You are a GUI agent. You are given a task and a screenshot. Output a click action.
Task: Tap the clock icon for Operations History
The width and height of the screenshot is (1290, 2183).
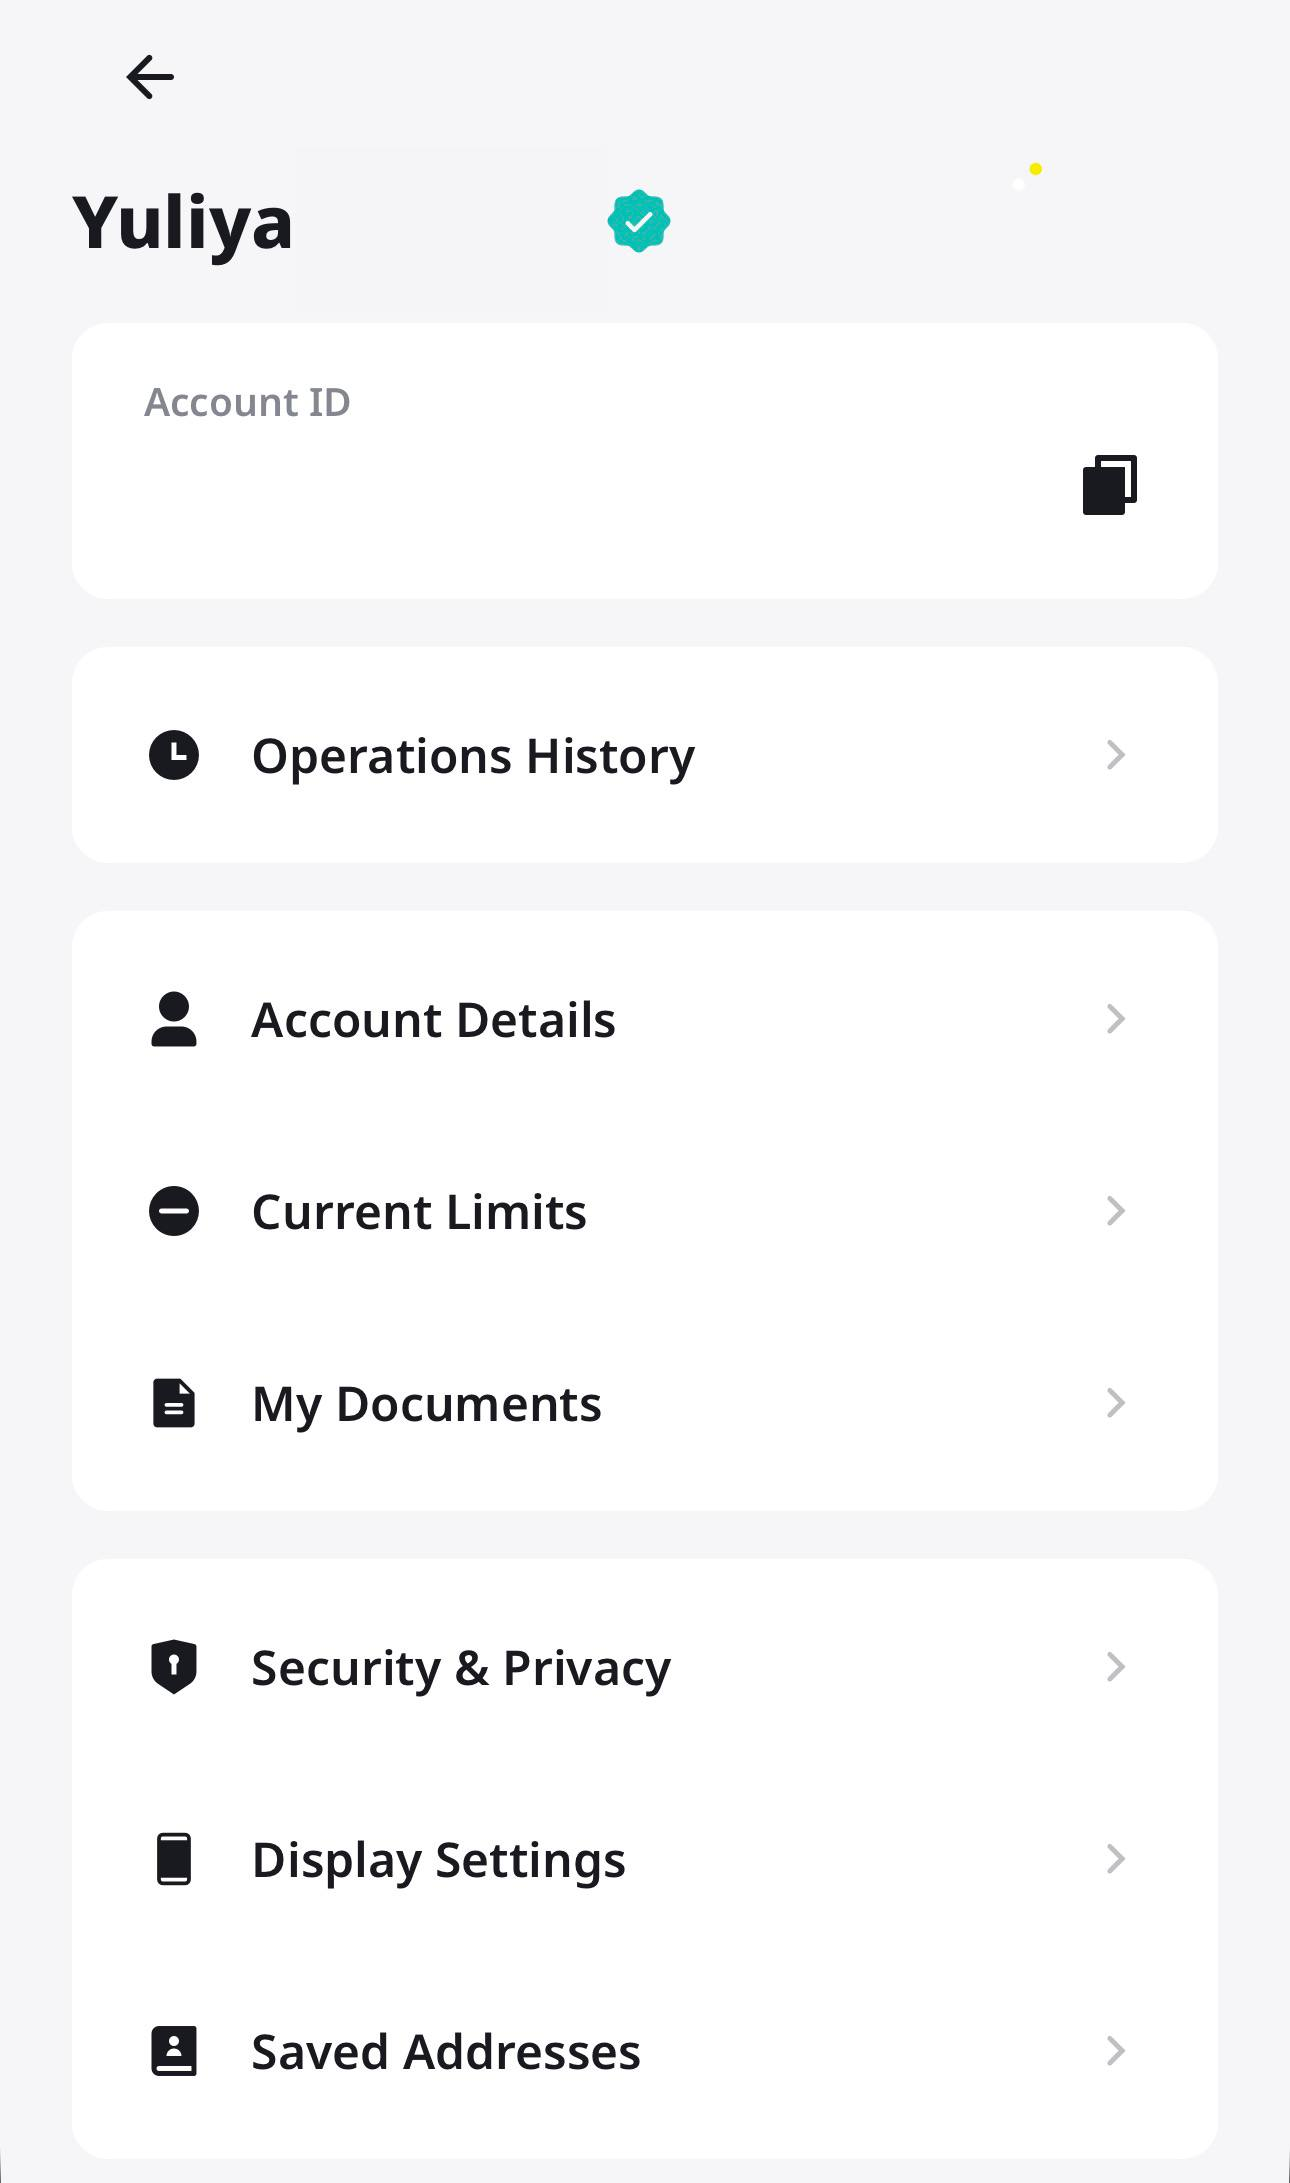click(174, 755)
